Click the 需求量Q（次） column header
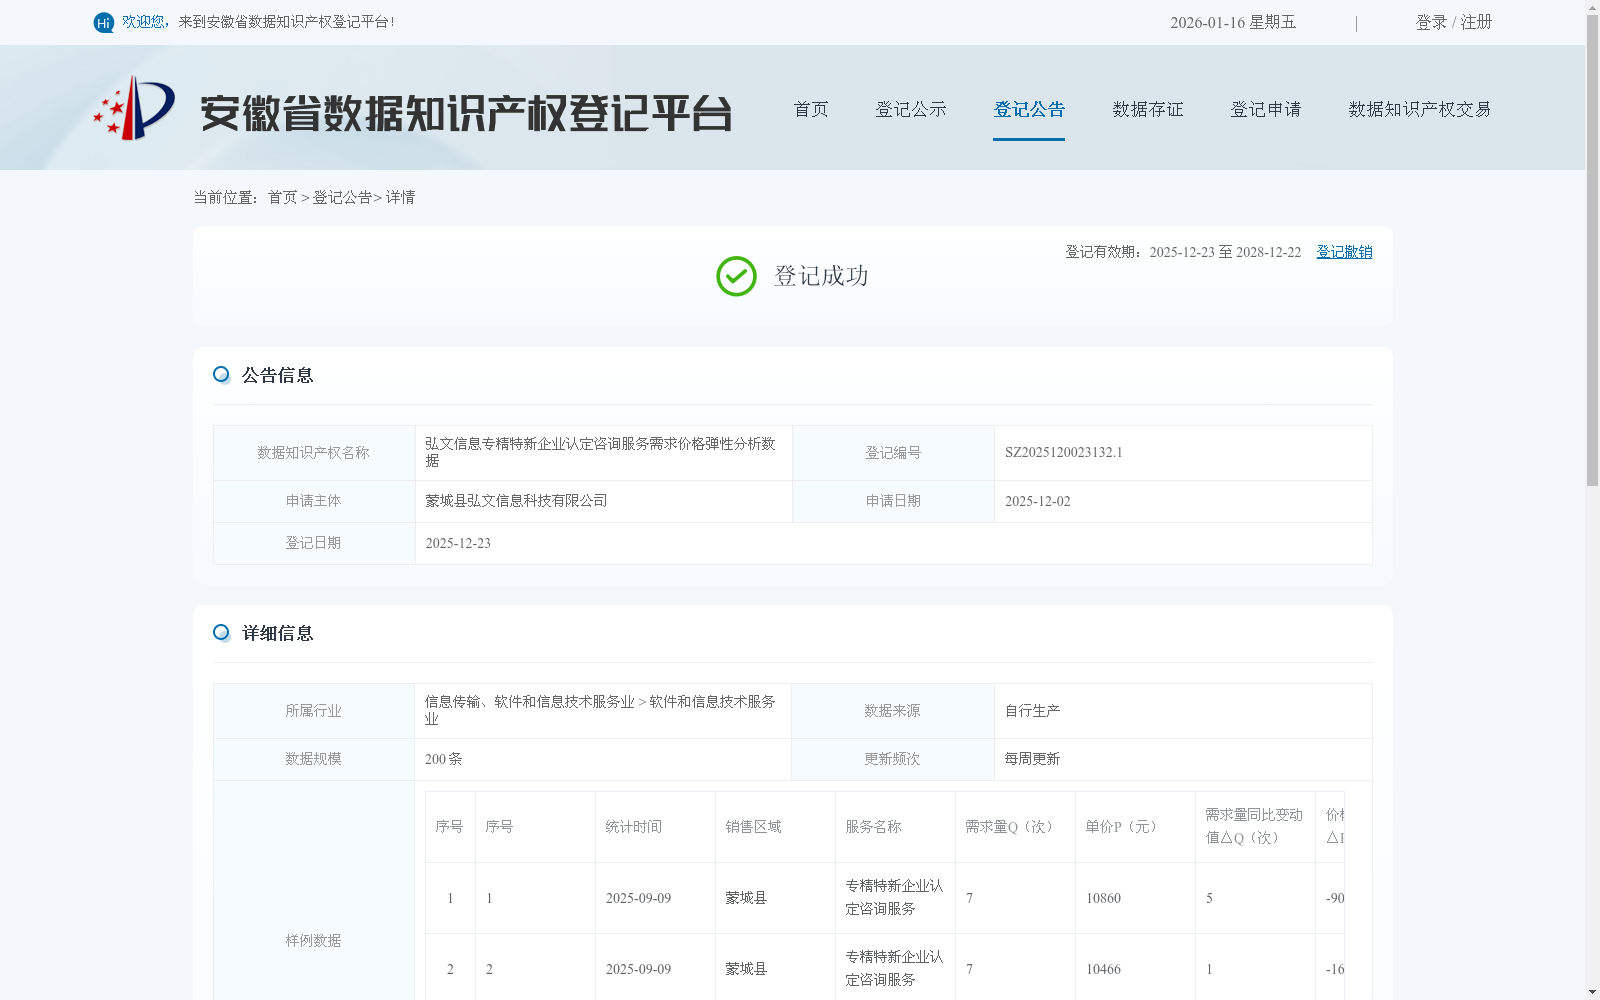 [1011, 827]
